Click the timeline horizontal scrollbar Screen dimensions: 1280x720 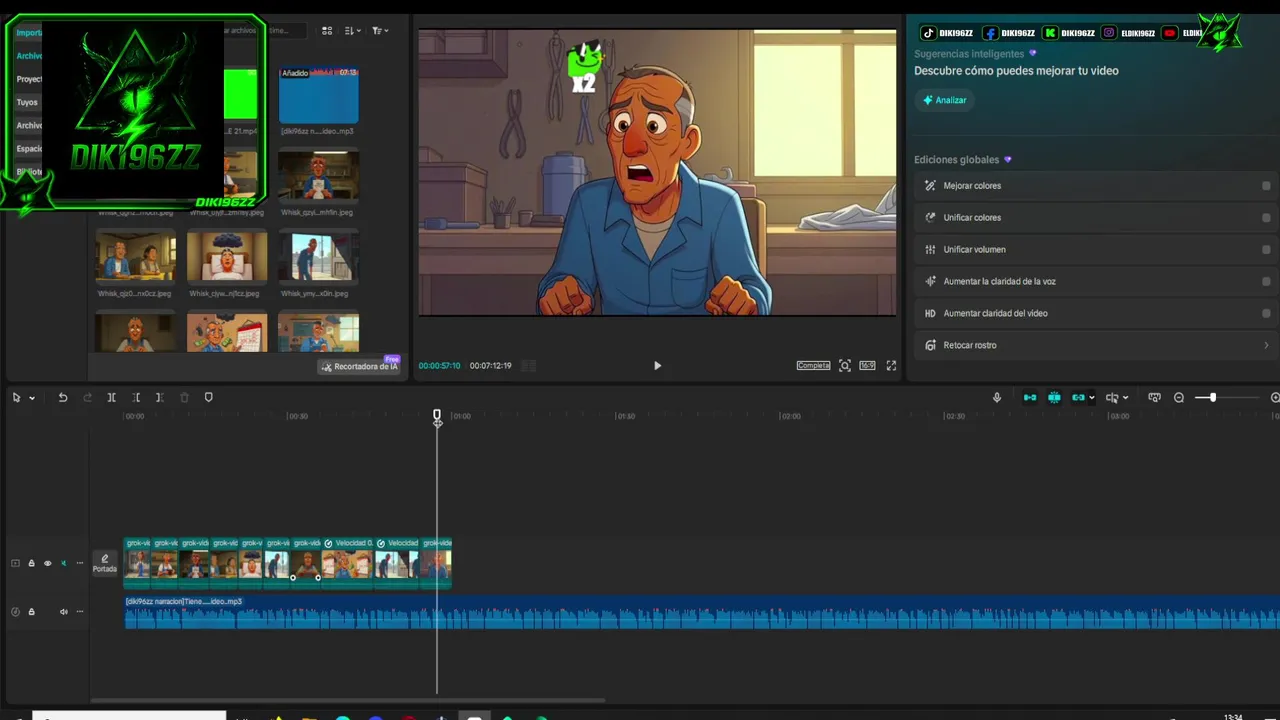point(347,700)
